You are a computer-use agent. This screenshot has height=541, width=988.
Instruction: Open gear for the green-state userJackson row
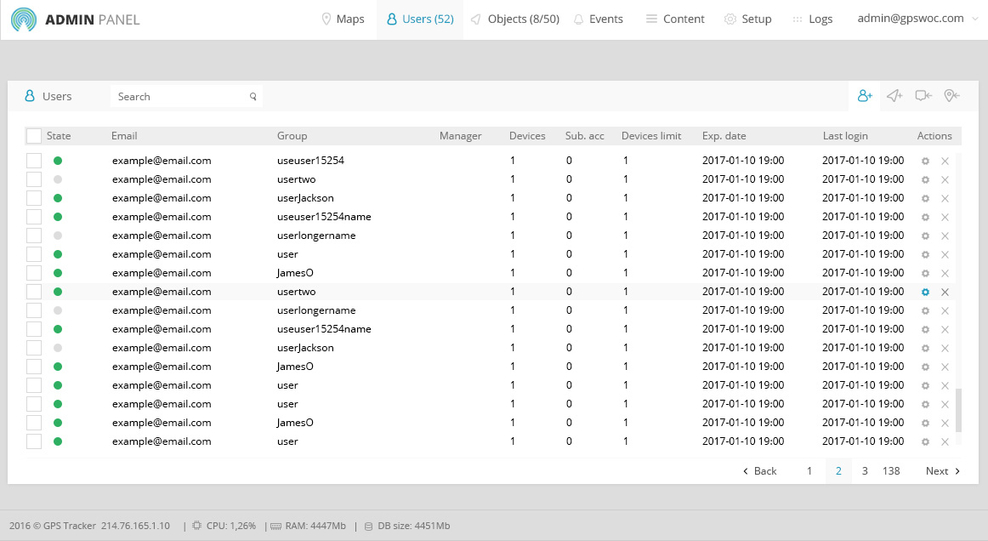[x=925, y=198]
